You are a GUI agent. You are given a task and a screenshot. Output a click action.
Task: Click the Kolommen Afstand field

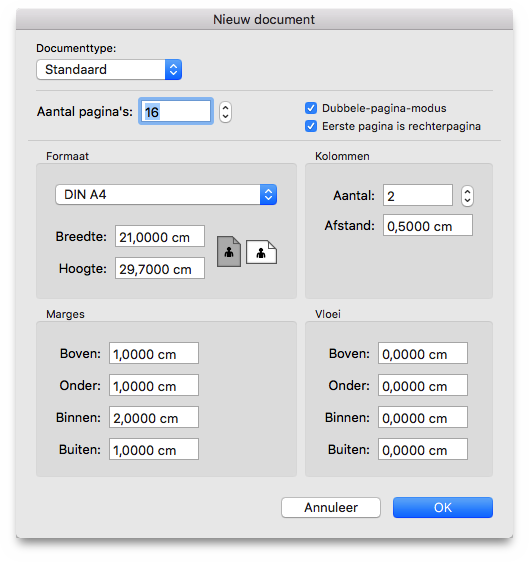point(428,225)
